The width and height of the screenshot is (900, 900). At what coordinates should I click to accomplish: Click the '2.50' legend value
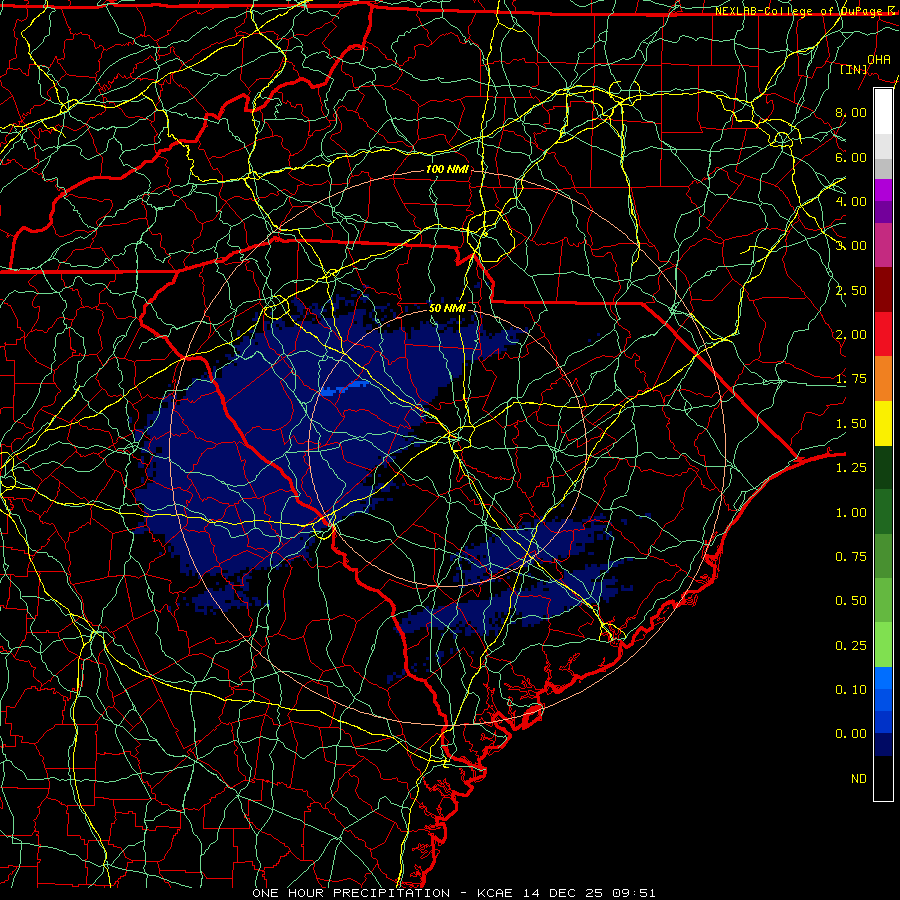pos(851,290)
